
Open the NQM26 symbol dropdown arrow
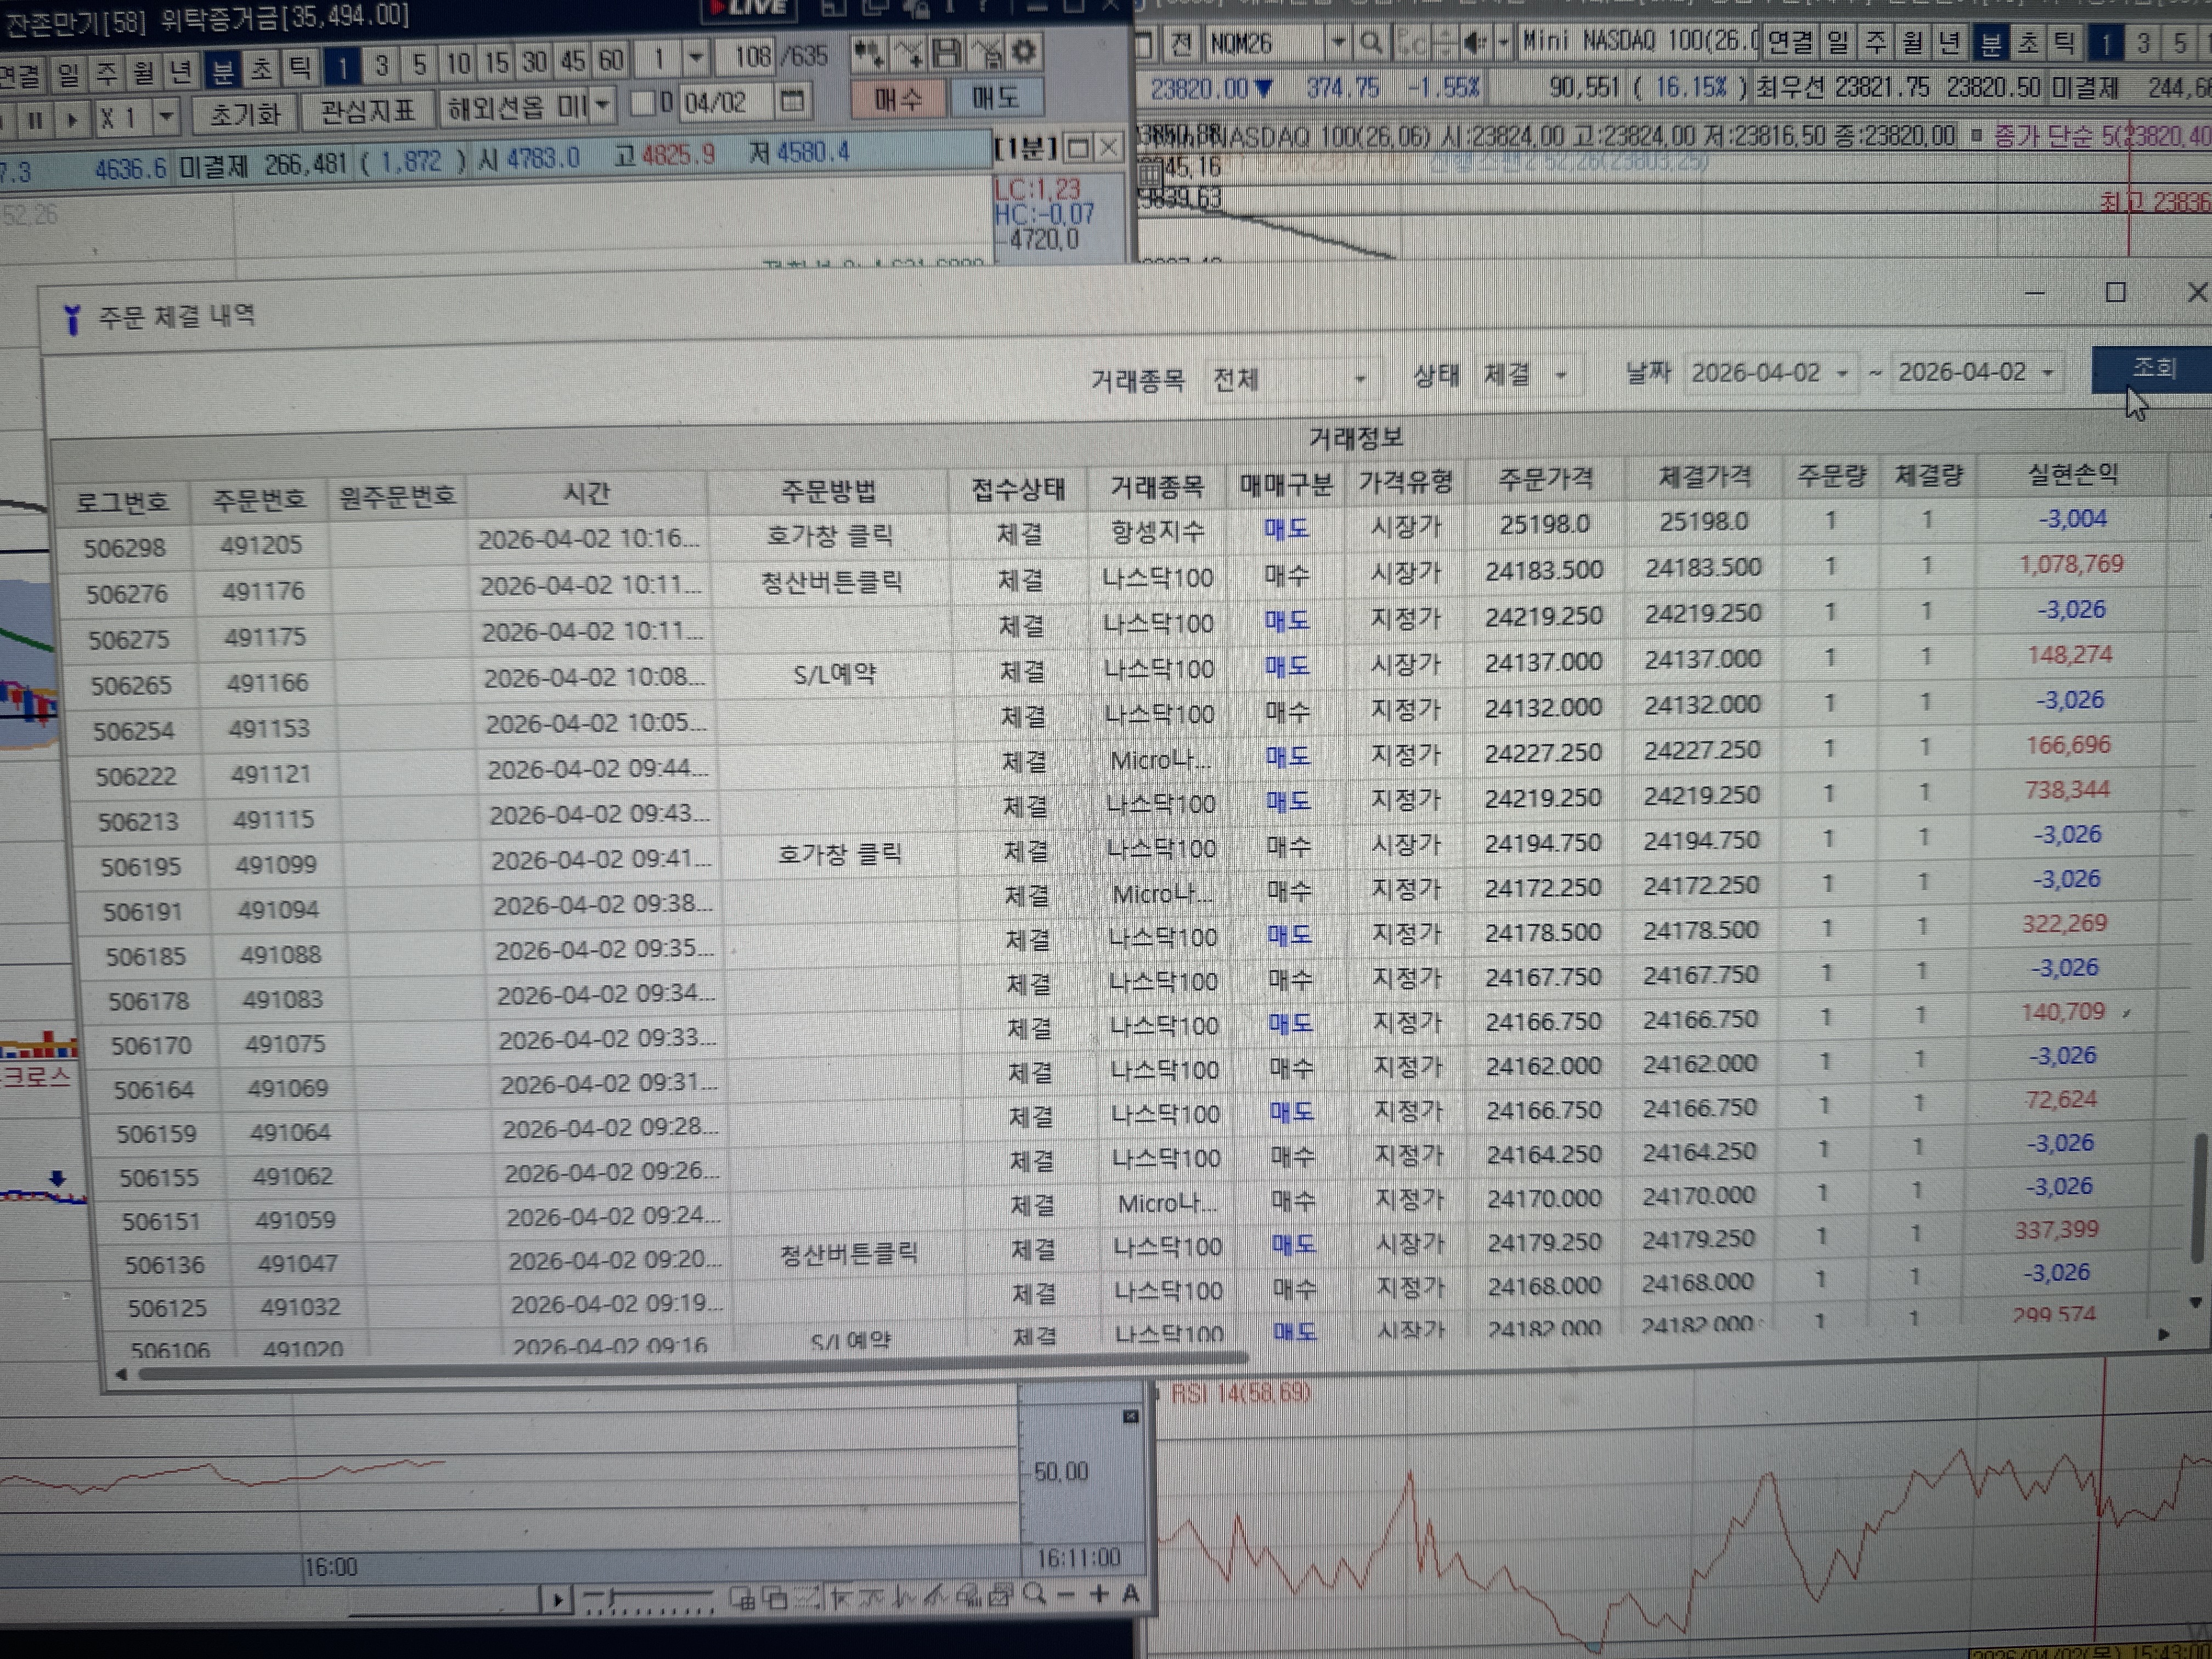(x=1338, y=43)
